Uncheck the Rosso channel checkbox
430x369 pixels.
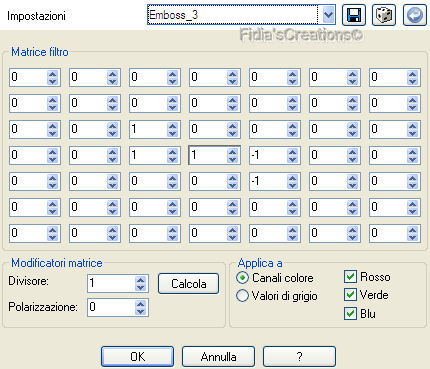point(350,277)
